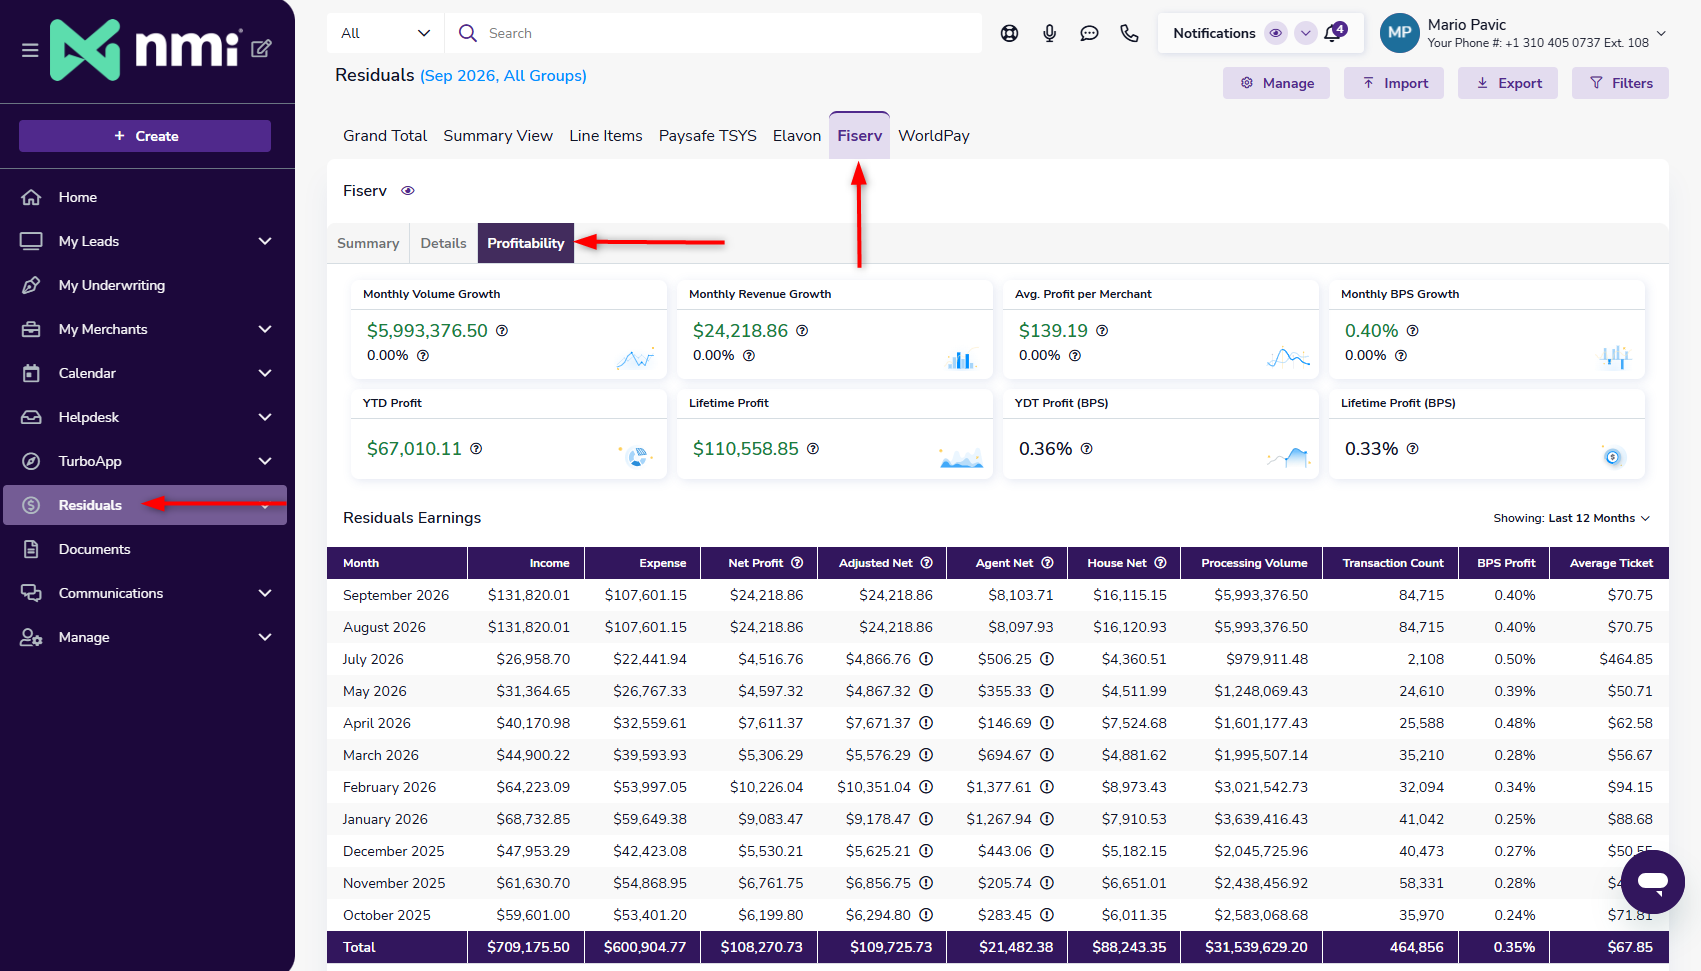Viewport: 1701px width, 971px height.
Task: Toggle the Notifications eye icon
Action: 1275,33
